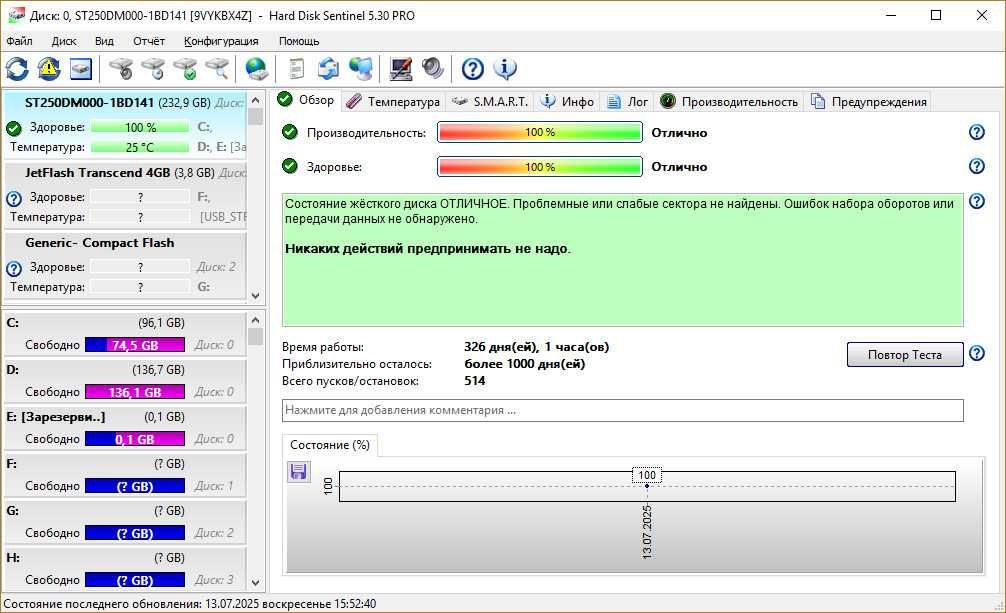Select the Состояние (%) chart tab
Viewport: 1006px width, 613px height.
click(330, 445)
